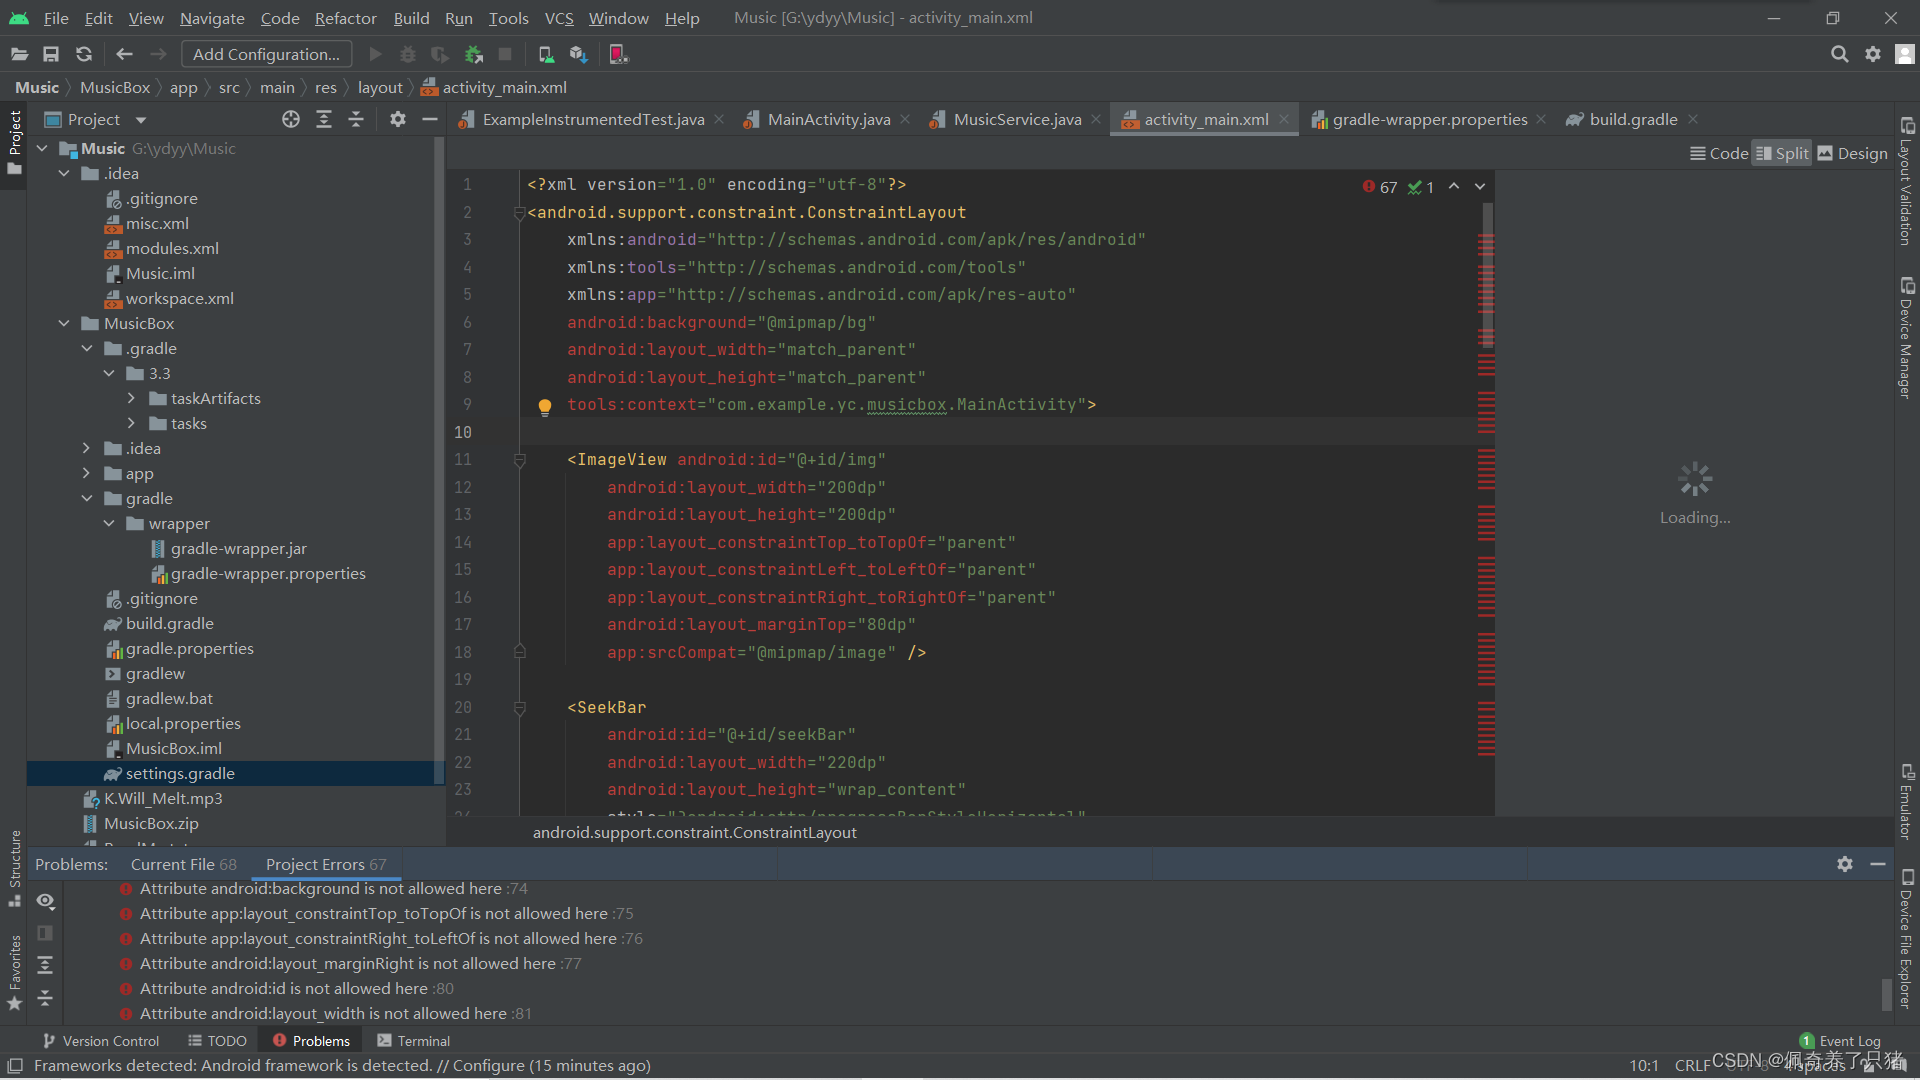Viewport: 1920px width, 1080px height.
Task: Switch editor to Design view mode
Action: click(1852, 153)
